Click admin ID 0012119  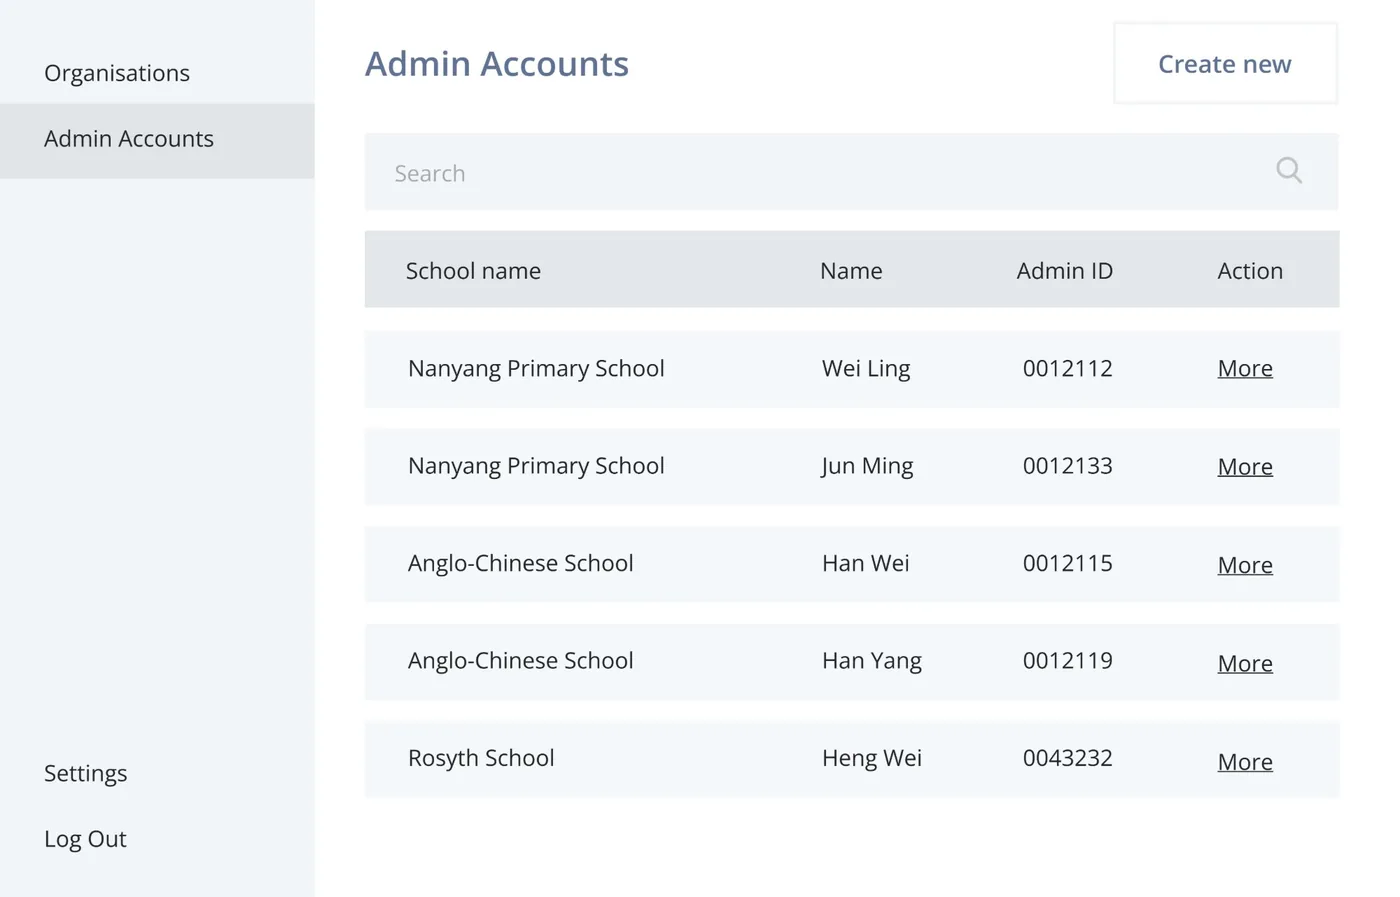click(x=1067, y=661)
